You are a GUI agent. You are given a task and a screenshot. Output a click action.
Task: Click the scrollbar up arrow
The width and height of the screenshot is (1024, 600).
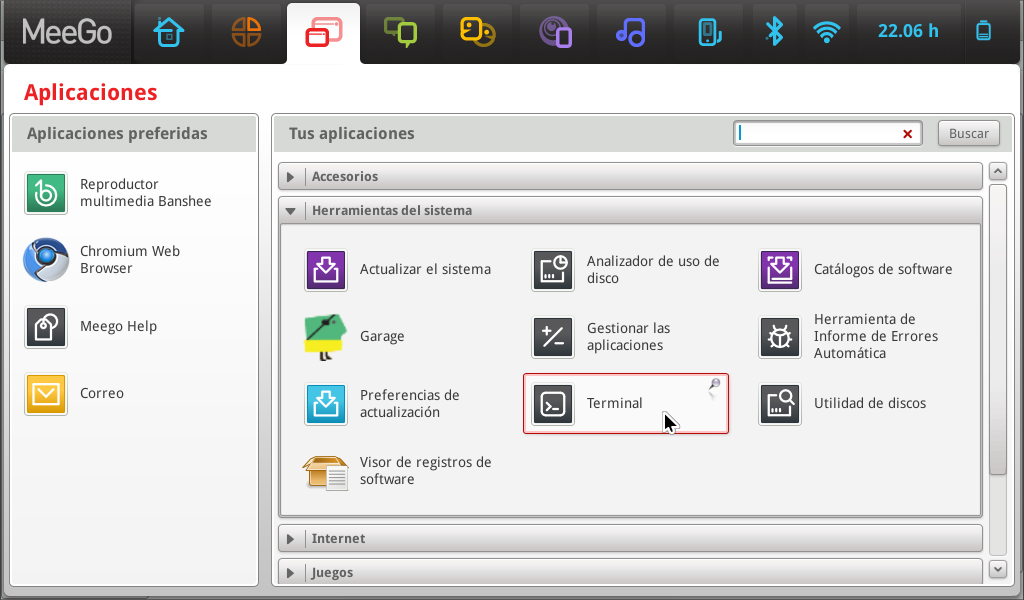[997, 172]
